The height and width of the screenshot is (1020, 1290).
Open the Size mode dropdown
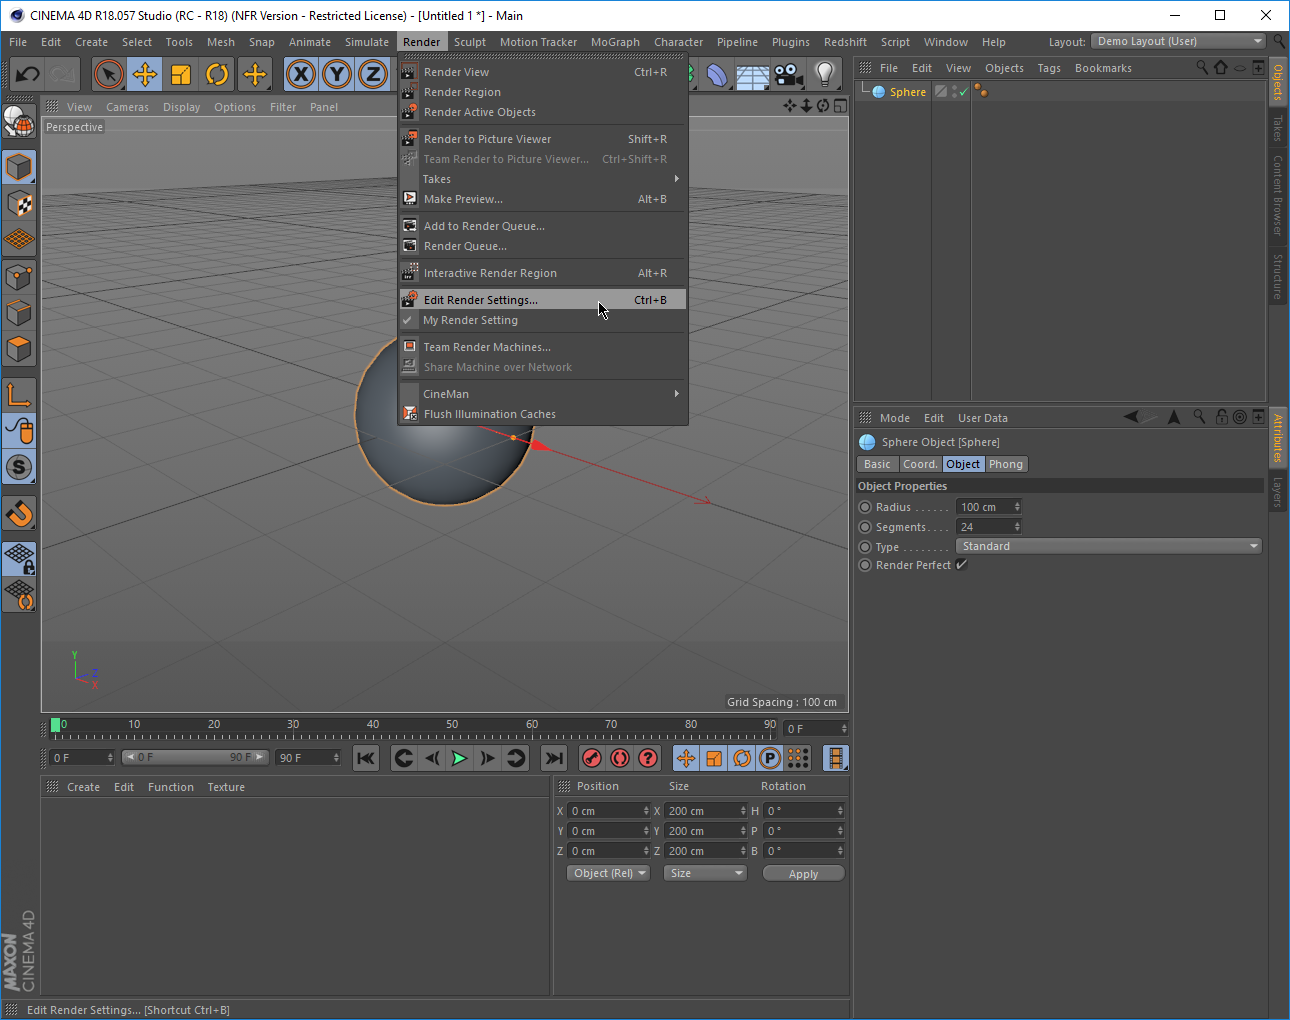click(705, 873)
